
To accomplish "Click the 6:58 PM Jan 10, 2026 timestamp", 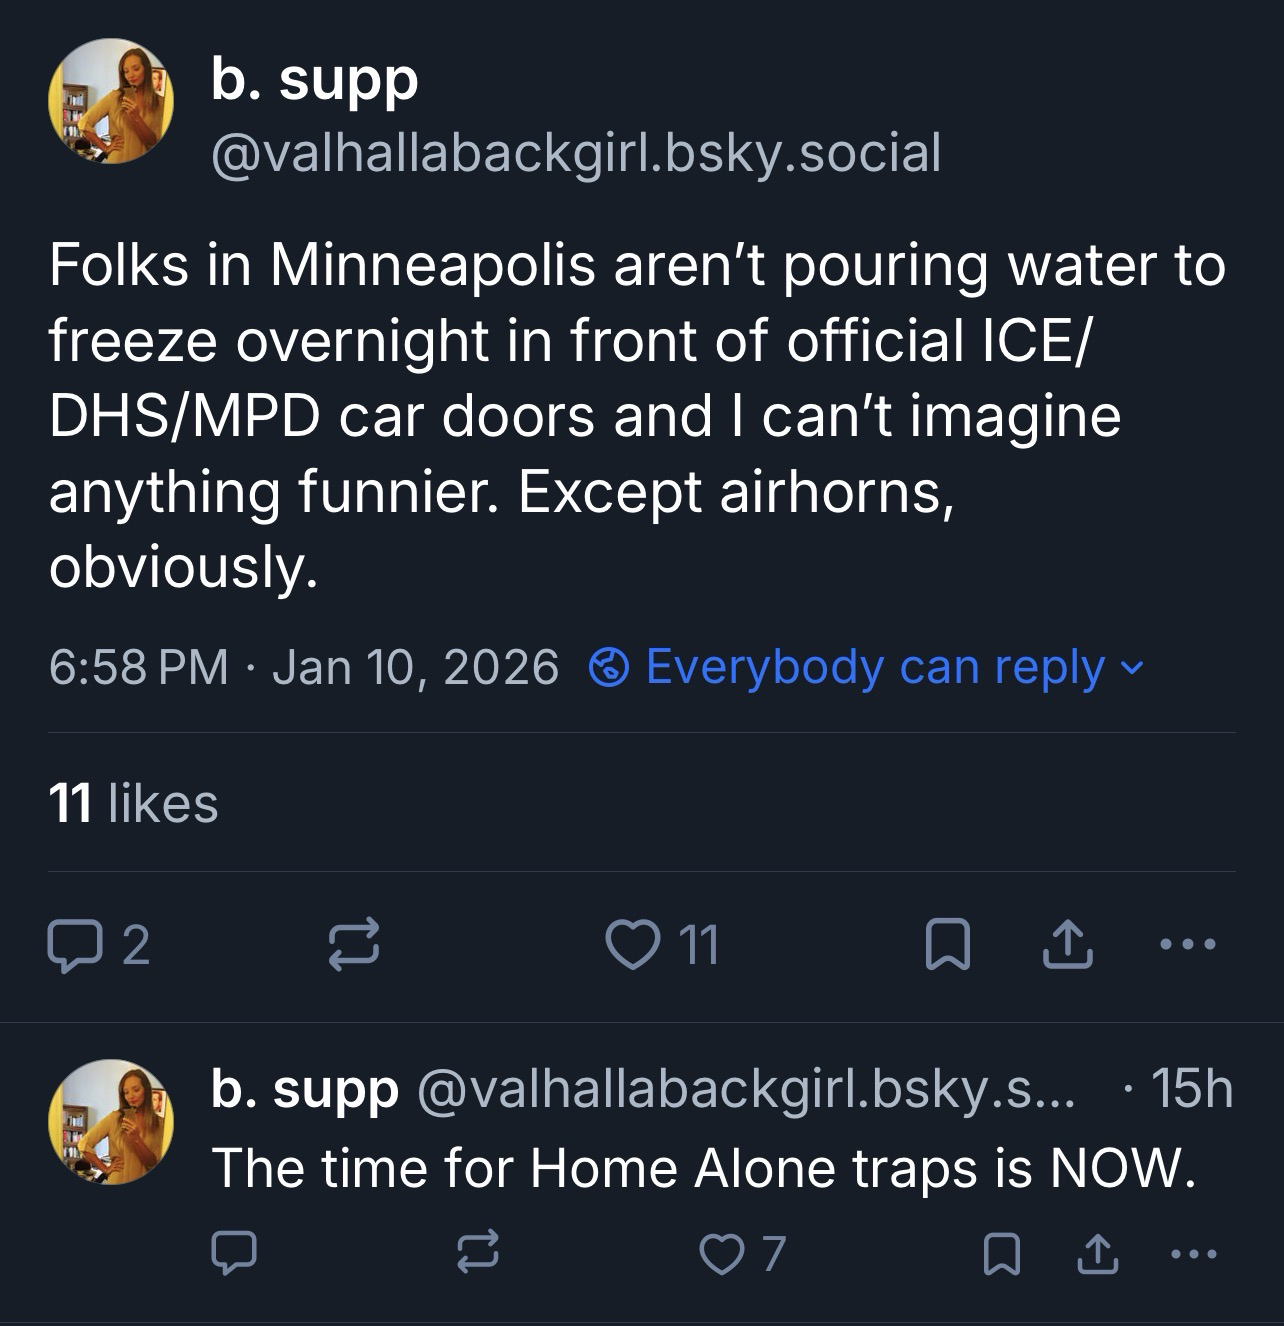I will pyautogui.click(x=304, y=667).
